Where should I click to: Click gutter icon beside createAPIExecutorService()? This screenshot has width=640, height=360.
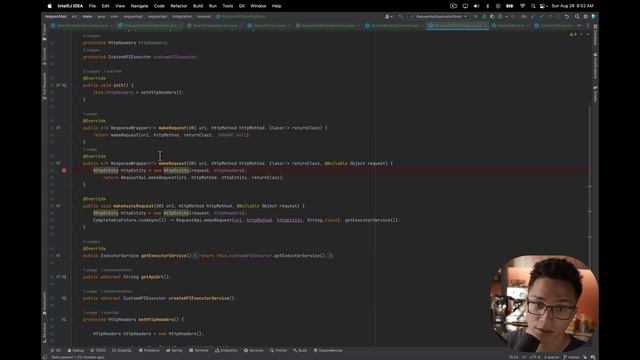64,298
